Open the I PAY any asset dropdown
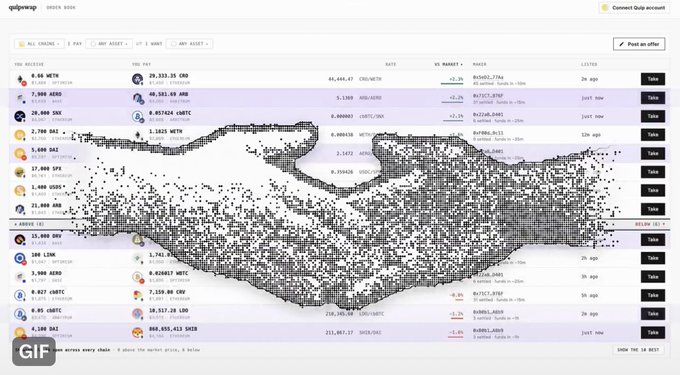 pyautogui.click(x=109, y=44)
